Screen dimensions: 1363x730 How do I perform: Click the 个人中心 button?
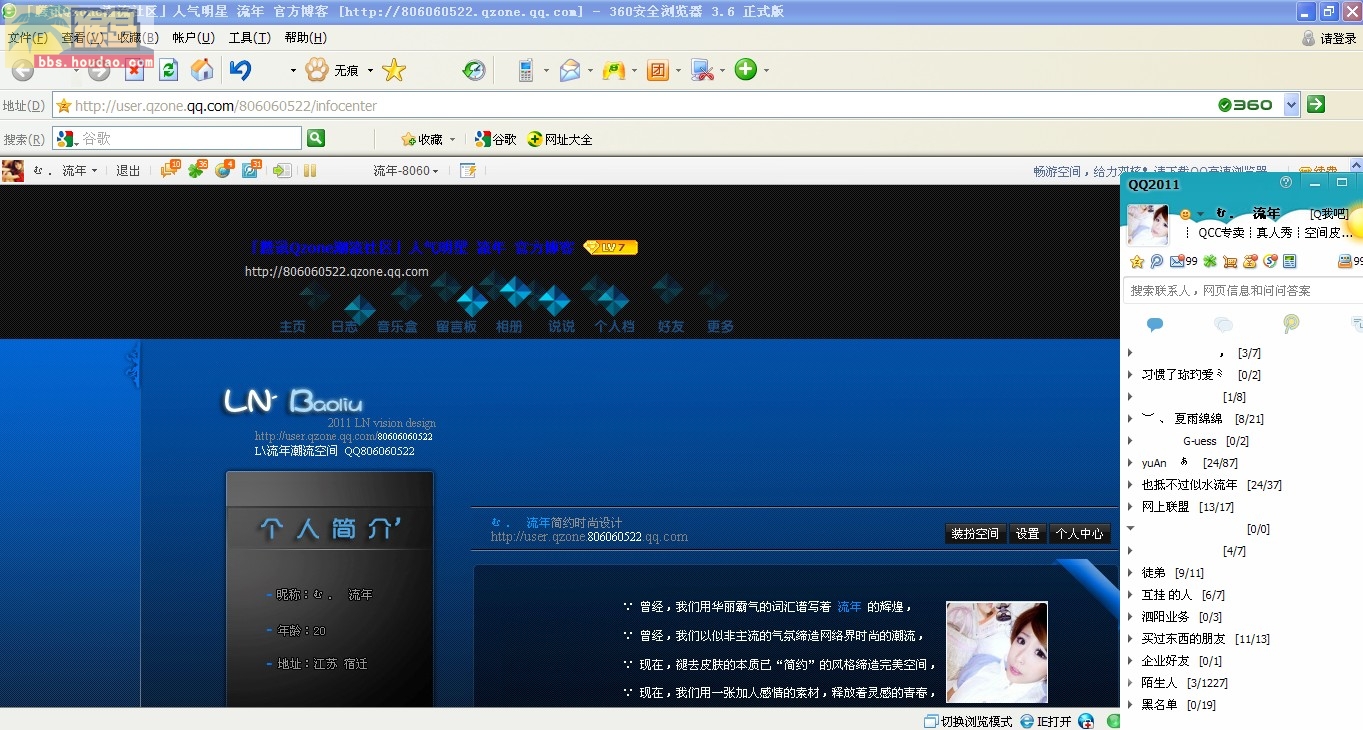[x=1080, y=534]
